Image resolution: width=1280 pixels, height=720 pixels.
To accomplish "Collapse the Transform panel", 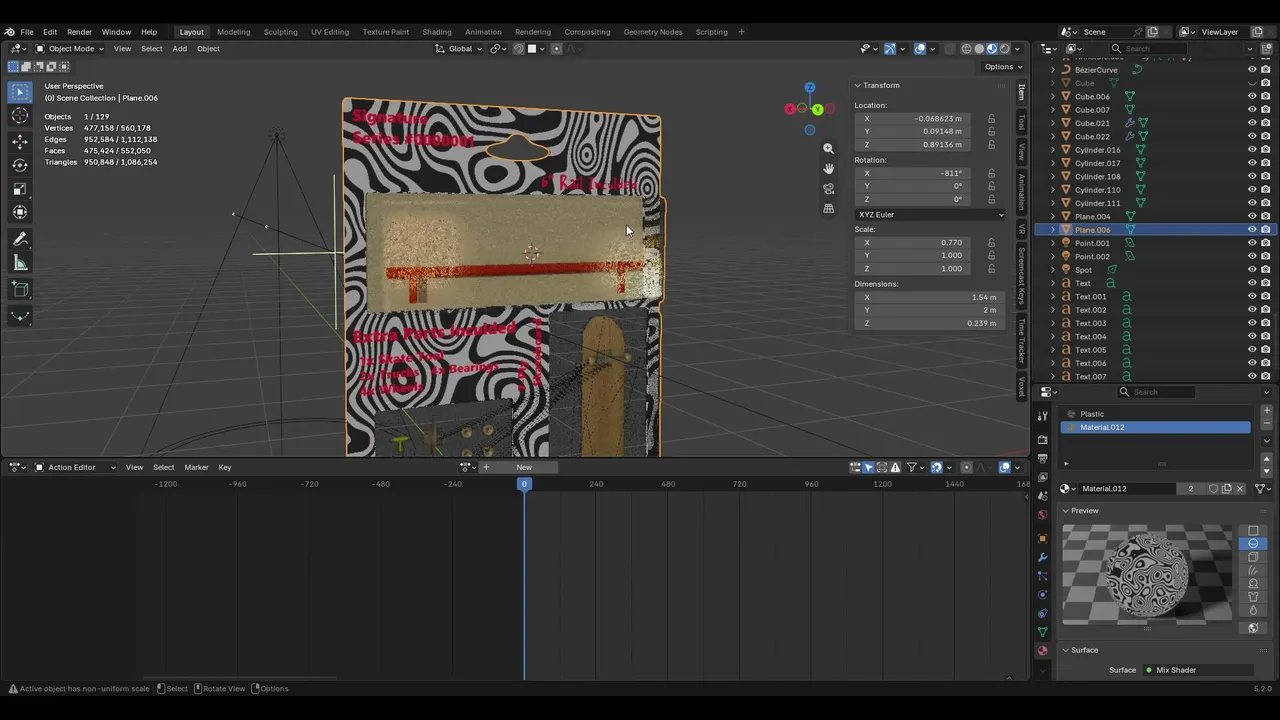I will 858,86.
